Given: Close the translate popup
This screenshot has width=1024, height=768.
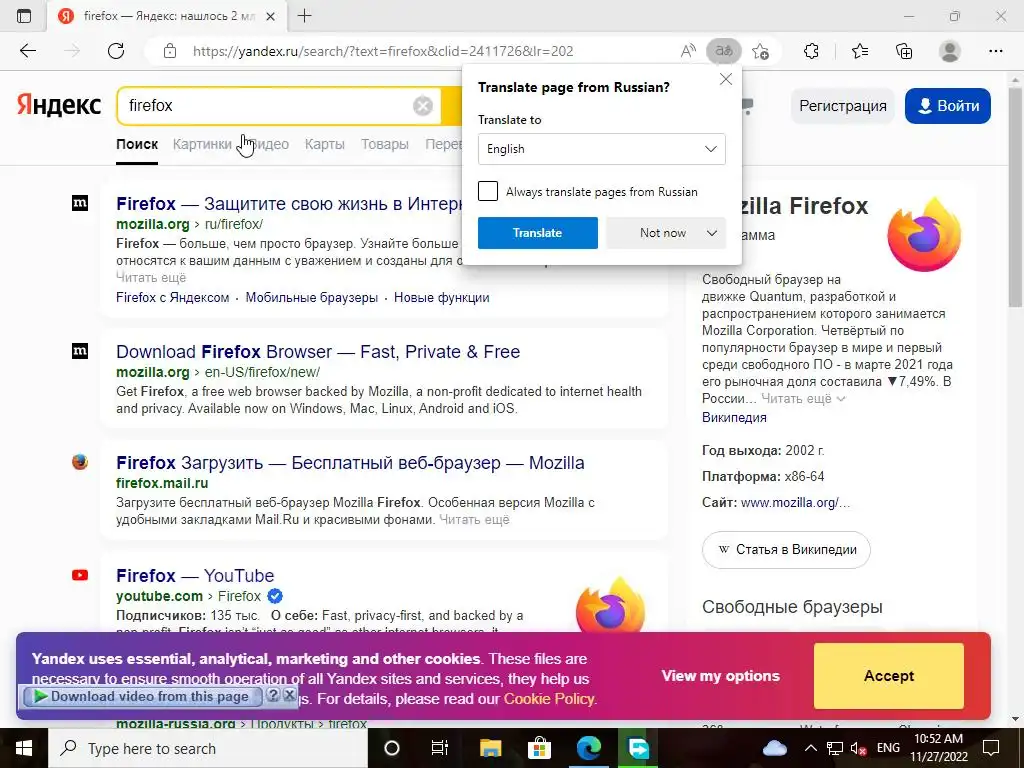Looking at the screenshot, I should click(x=726, y=79).
